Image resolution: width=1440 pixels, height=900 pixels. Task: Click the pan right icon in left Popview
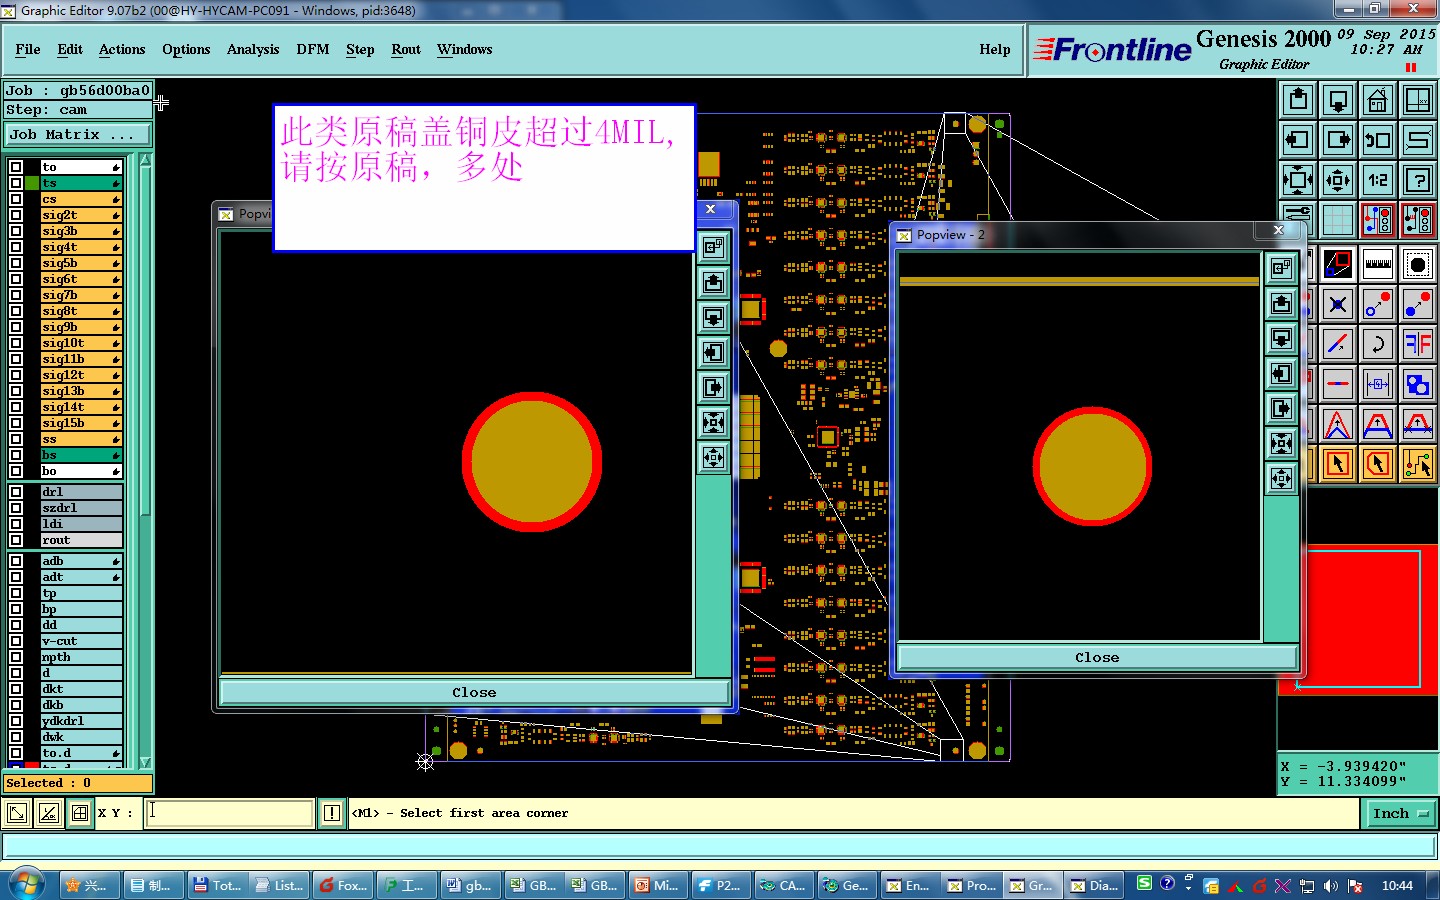pyautogui.click(x=713, y=387)
